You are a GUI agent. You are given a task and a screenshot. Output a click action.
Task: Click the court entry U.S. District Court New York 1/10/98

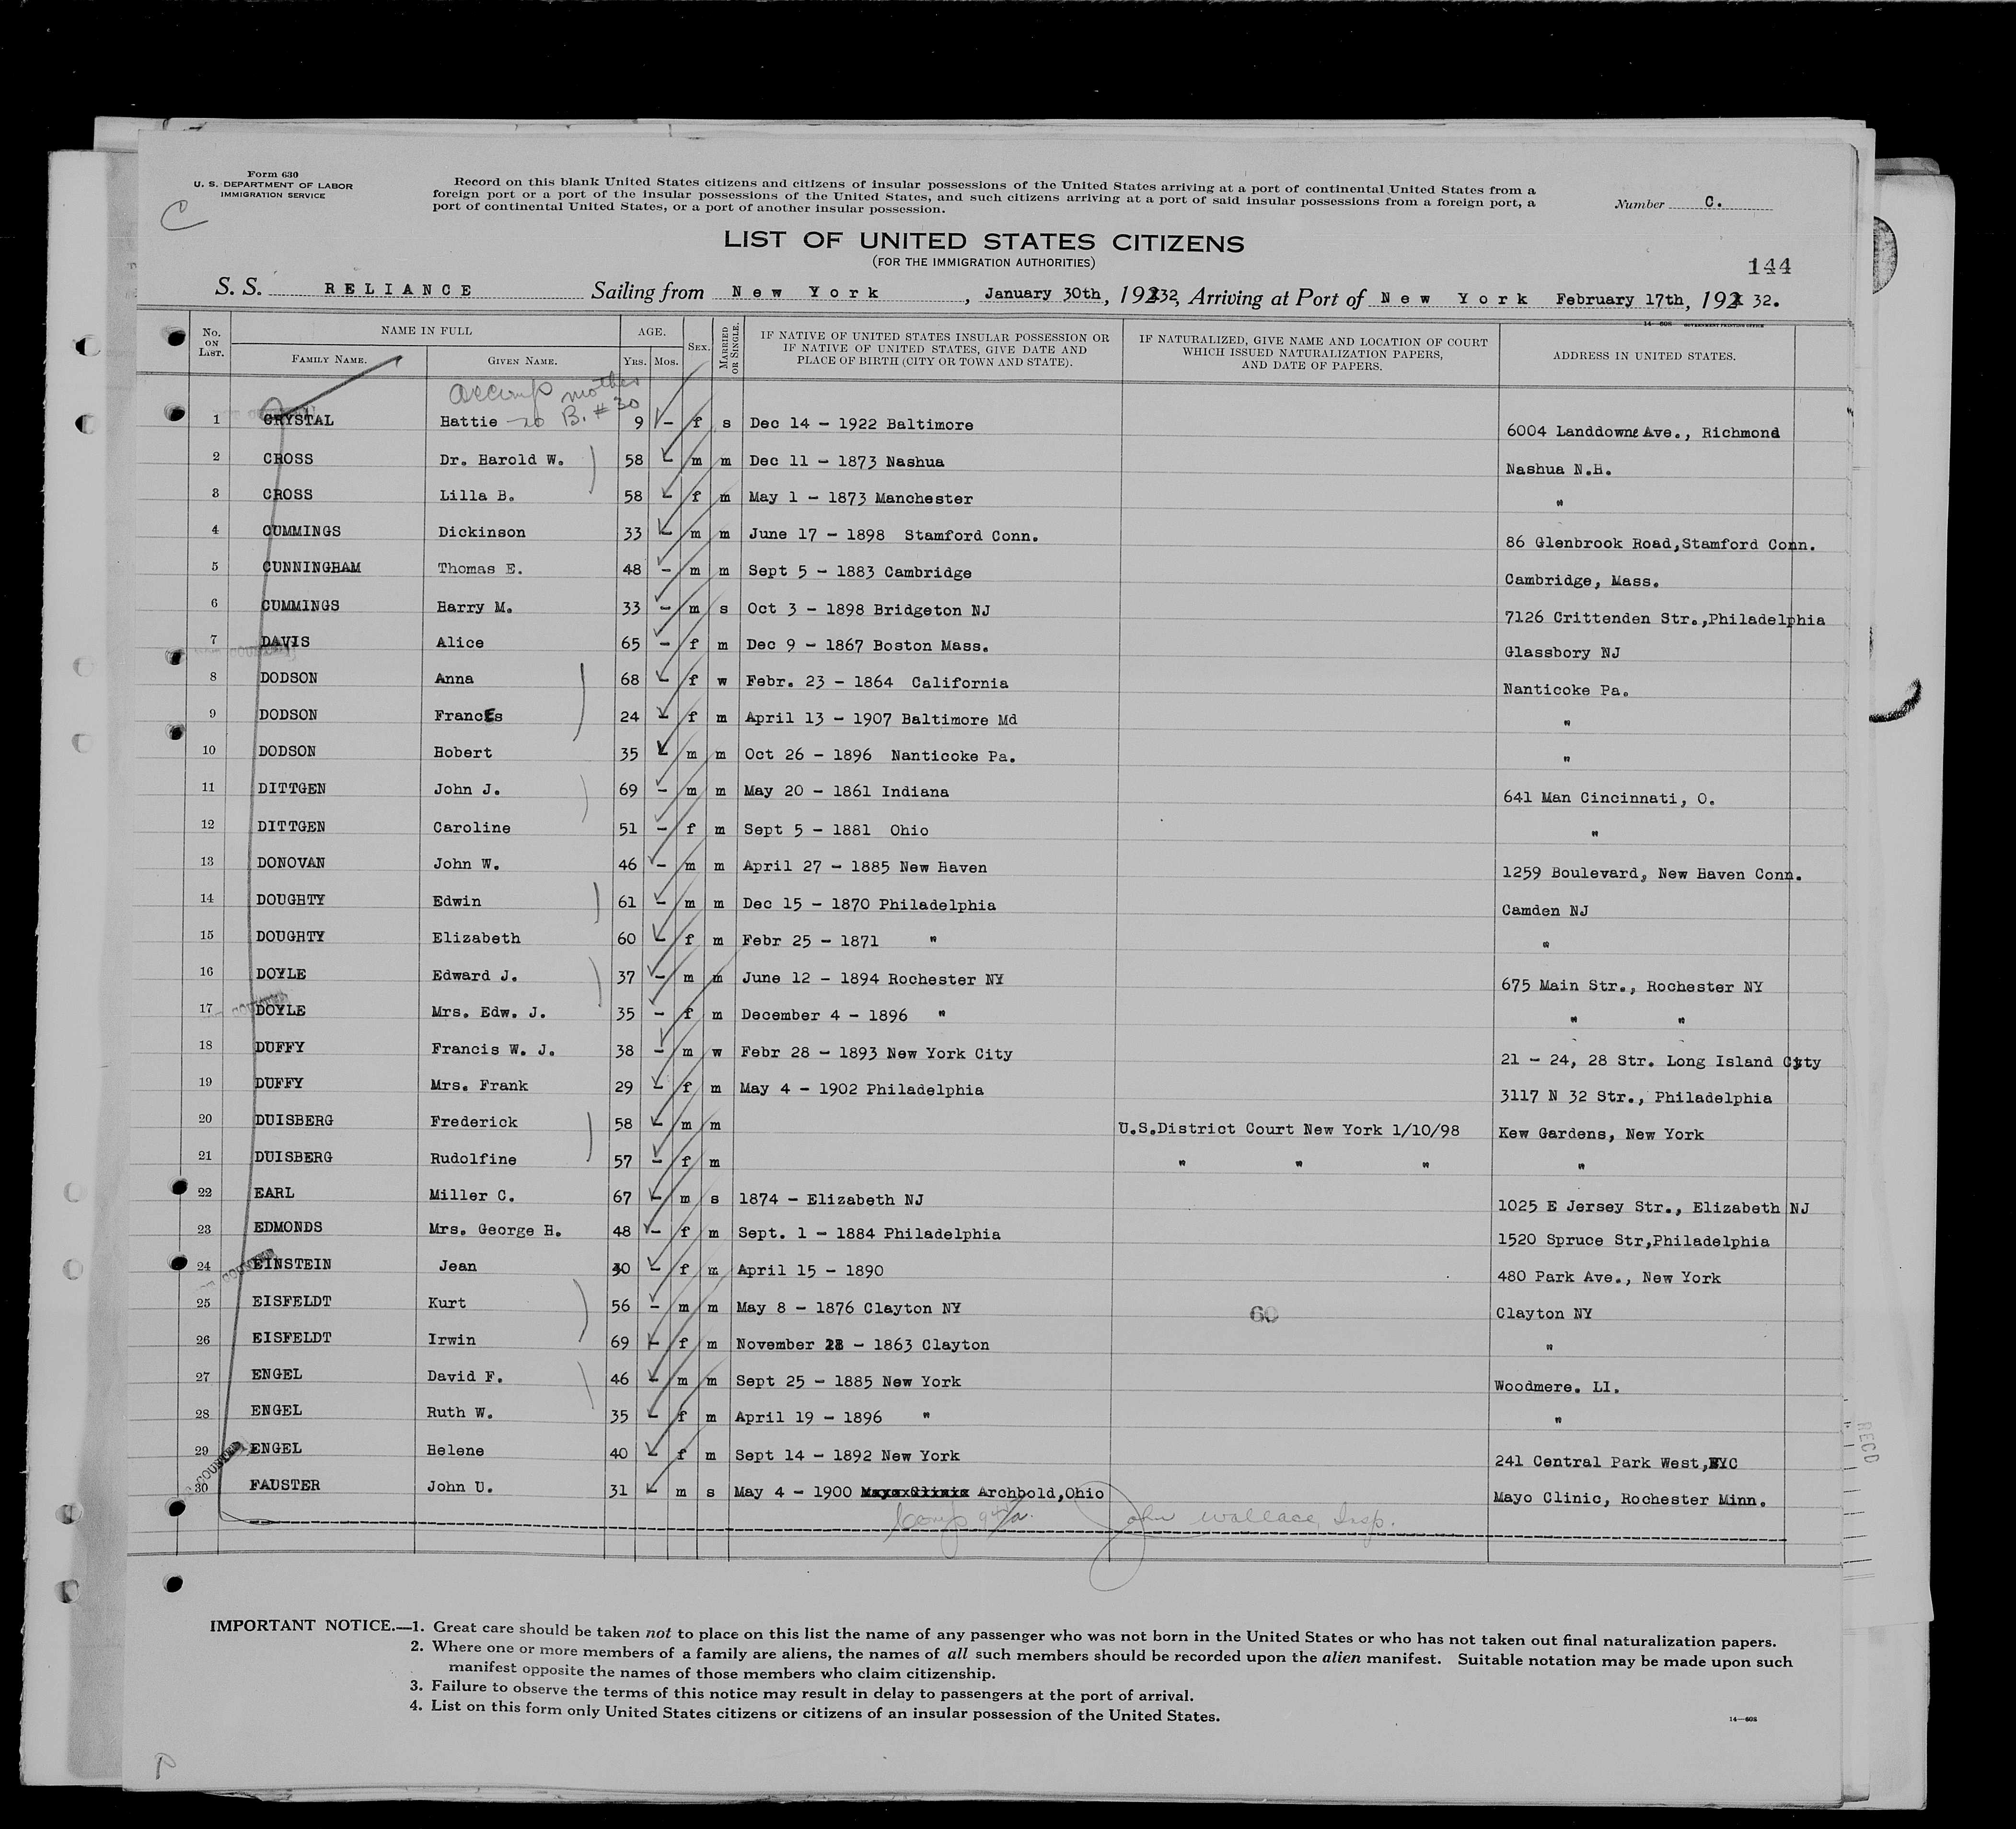click(1289, 1129)
